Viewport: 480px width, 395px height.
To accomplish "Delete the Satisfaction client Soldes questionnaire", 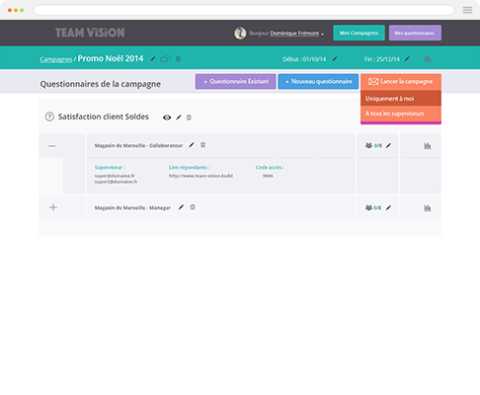I will [x=189, y=117].
